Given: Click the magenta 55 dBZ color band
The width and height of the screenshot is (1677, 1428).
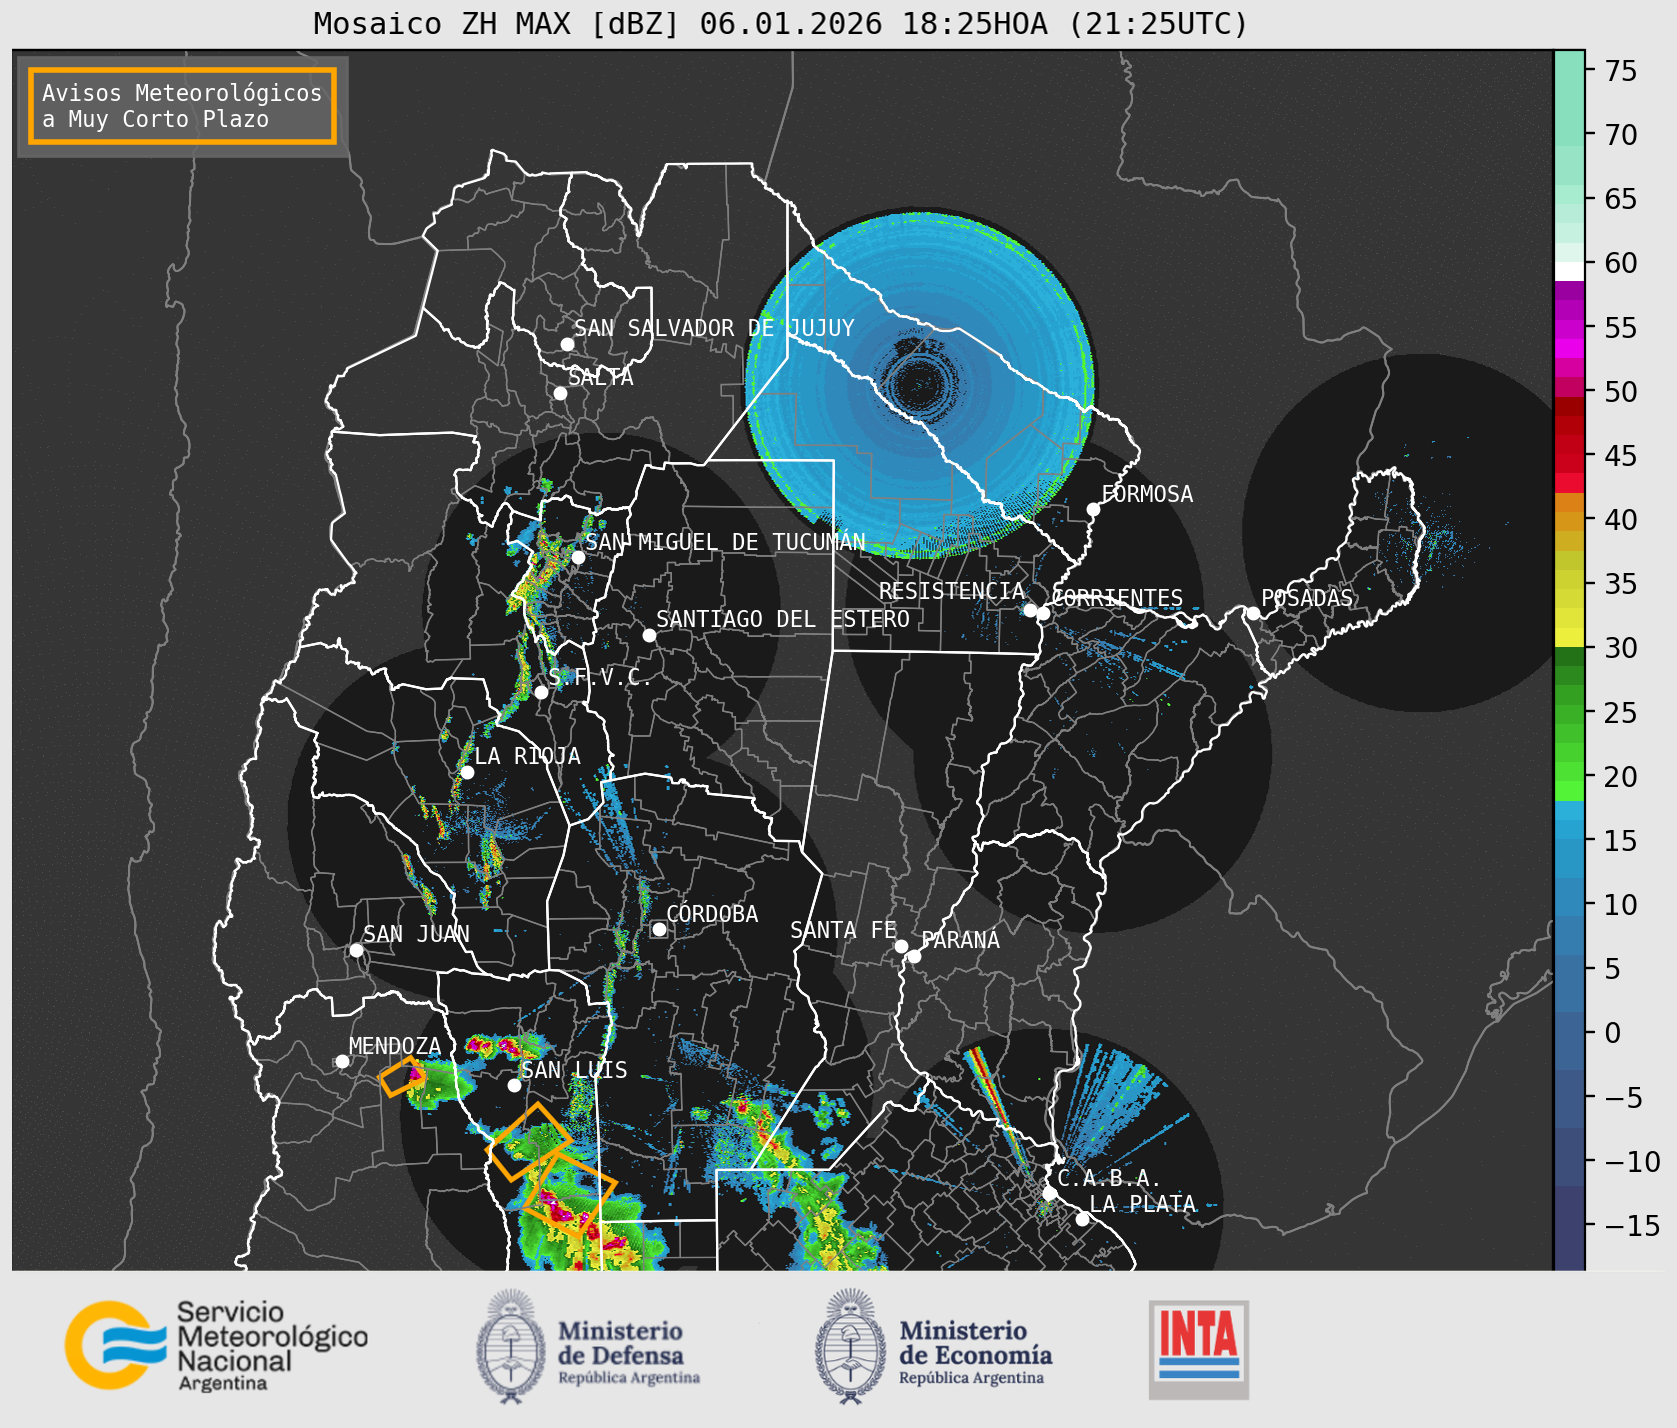Looking at the screenshot, I should [1570, 328].
